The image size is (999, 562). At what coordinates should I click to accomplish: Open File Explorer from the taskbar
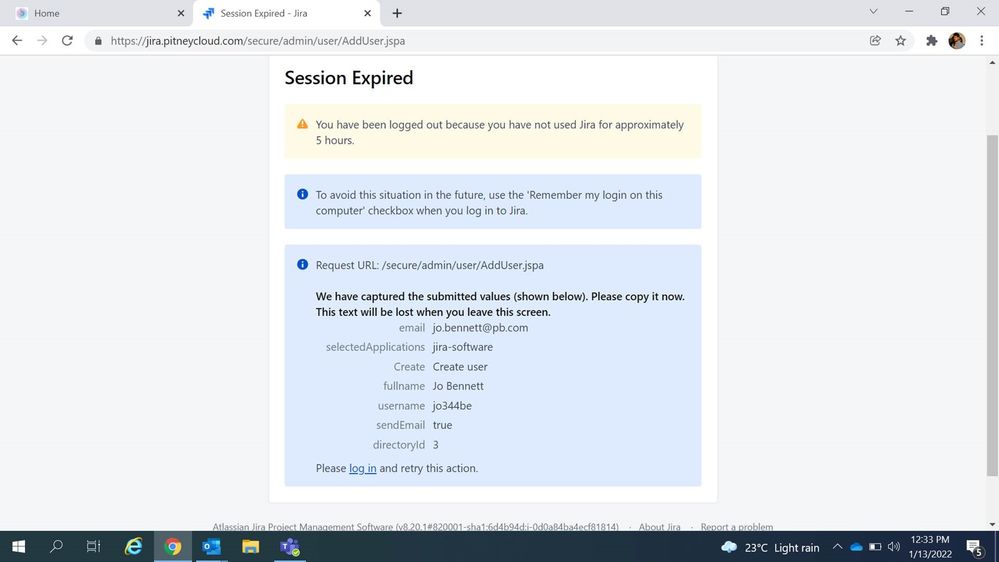250,547
